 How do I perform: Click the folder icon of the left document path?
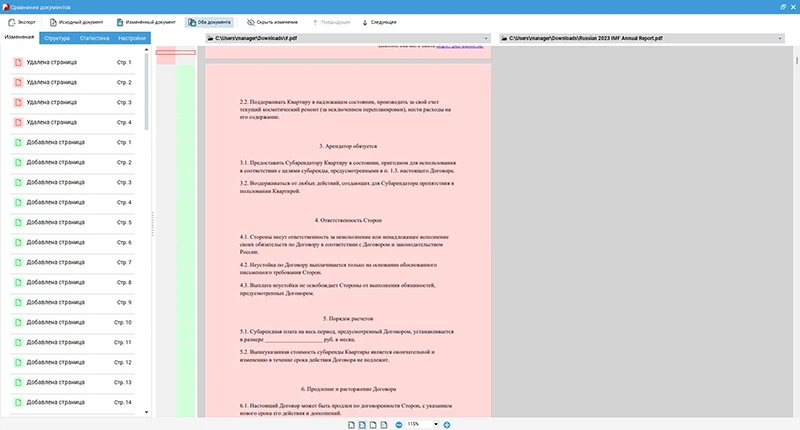click(210, 38)
